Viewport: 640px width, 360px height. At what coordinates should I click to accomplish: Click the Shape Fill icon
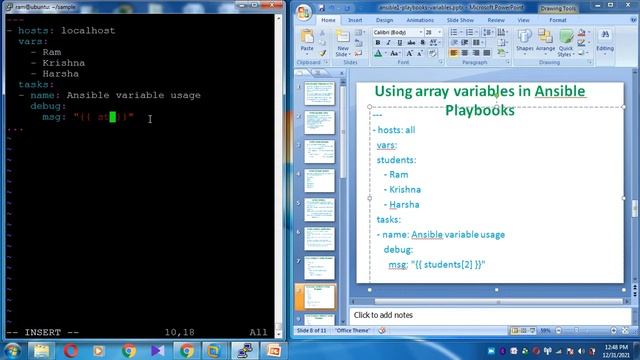point(583,33)
